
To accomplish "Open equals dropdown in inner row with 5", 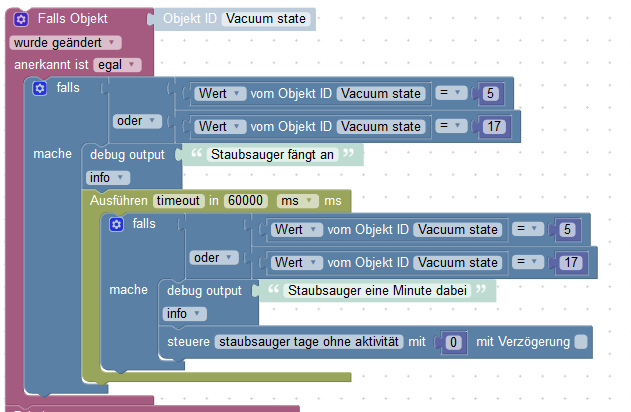I will tap(528, 229).
